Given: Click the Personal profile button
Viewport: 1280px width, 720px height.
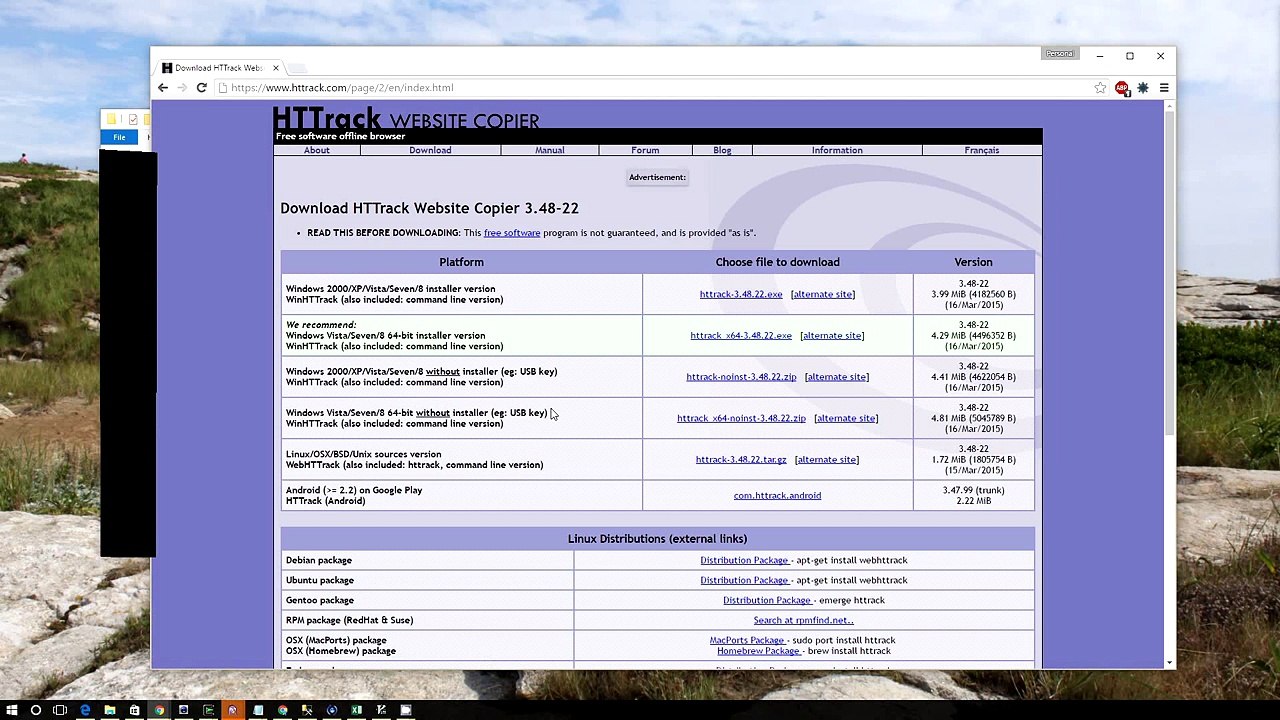Looking at the screenshot, I should 1060,54.
